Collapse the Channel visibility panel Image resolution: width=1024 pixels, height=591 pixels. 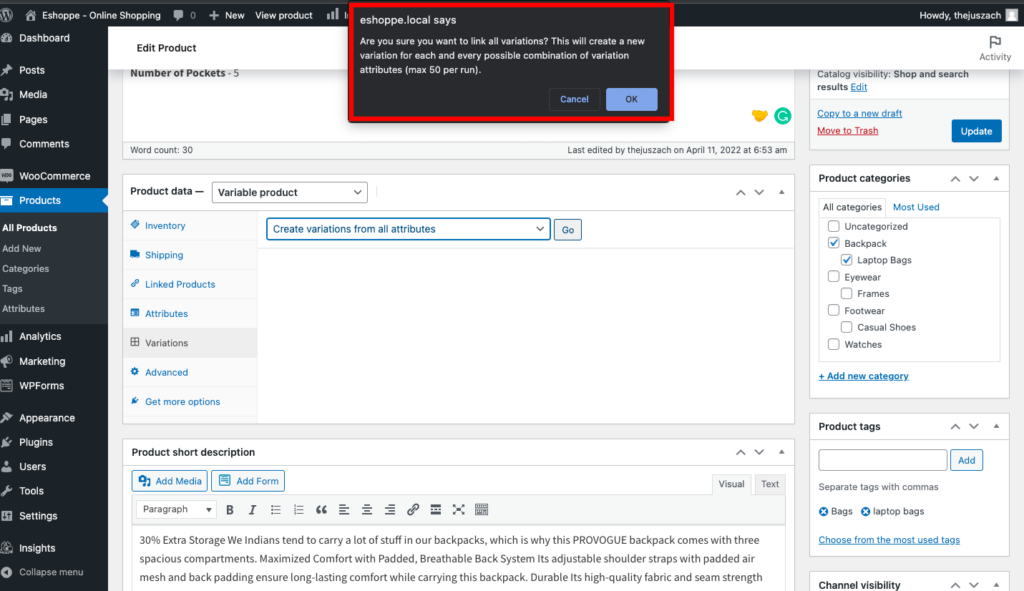[x=996, y=585]
